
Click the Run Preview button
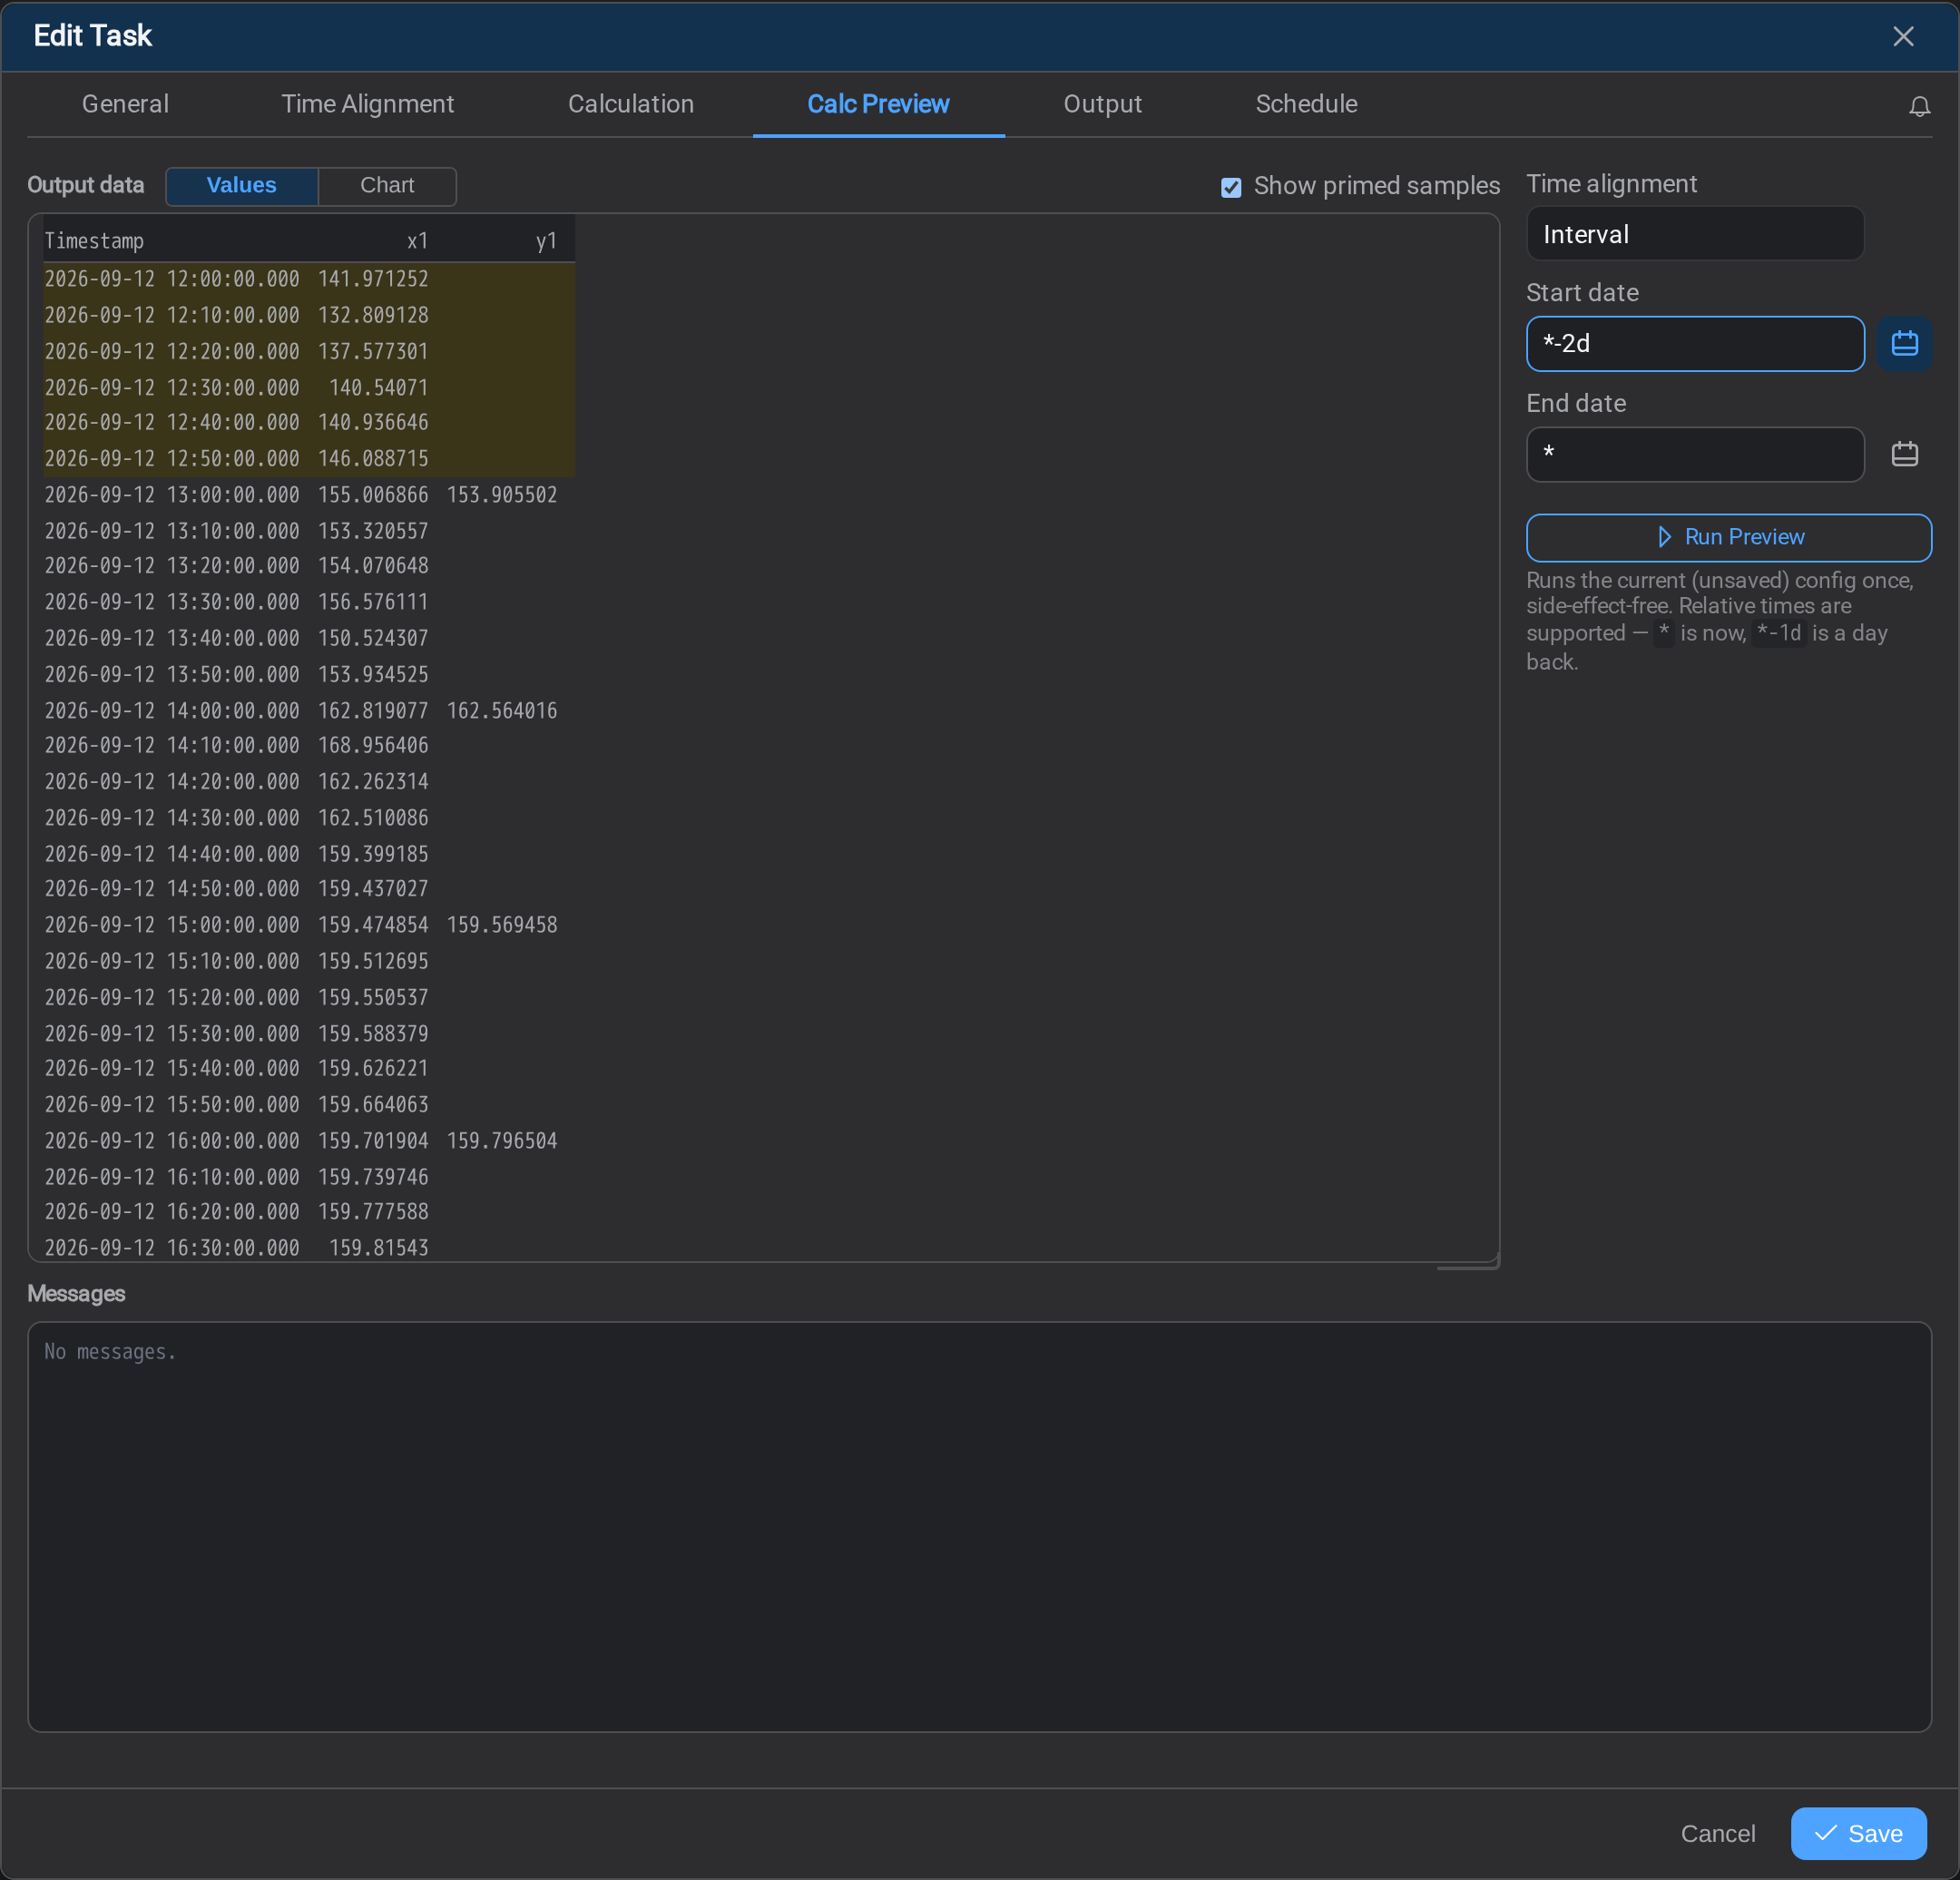(x=1728, y=537)
